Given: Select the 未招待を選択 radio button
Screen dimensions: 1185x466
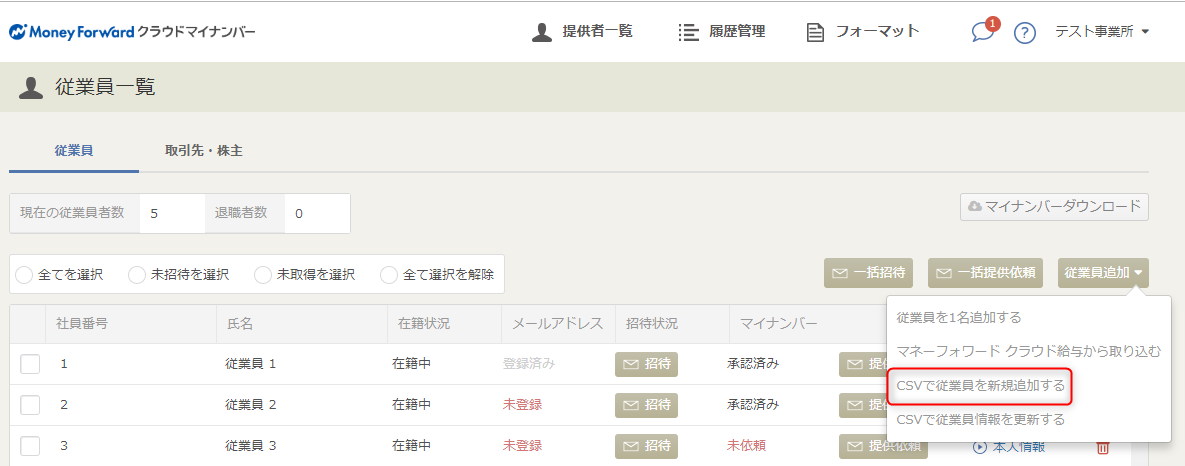Looking at the screenshot, I should click(137, 275).
